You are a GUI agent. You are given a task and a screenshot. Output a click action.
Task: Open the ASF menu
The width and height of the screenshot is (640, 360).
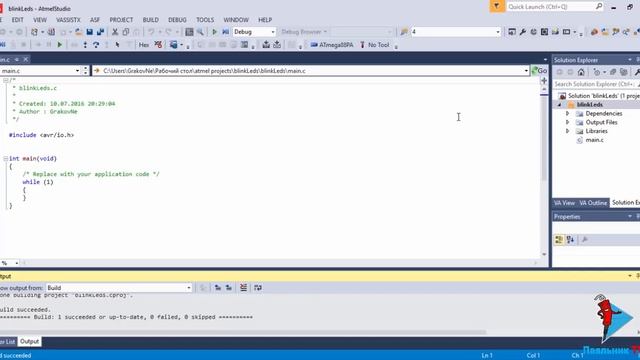point(95,20)
